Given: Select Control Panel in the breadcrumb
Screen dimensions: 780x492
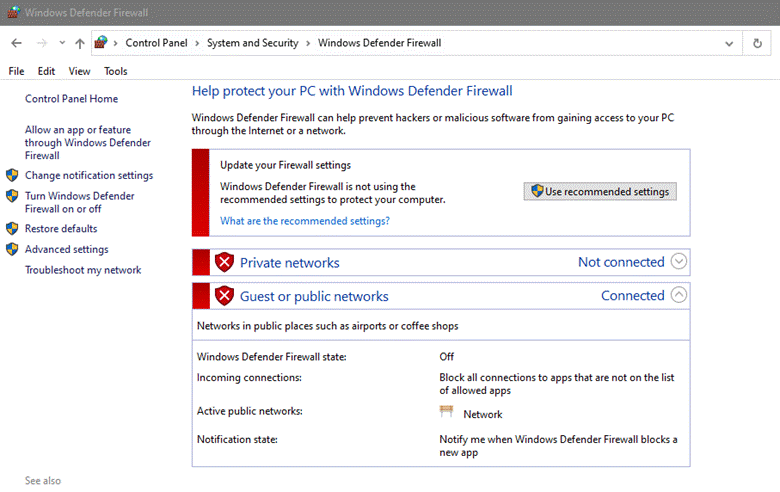Looking at the screenshot, I should (156, 43).
